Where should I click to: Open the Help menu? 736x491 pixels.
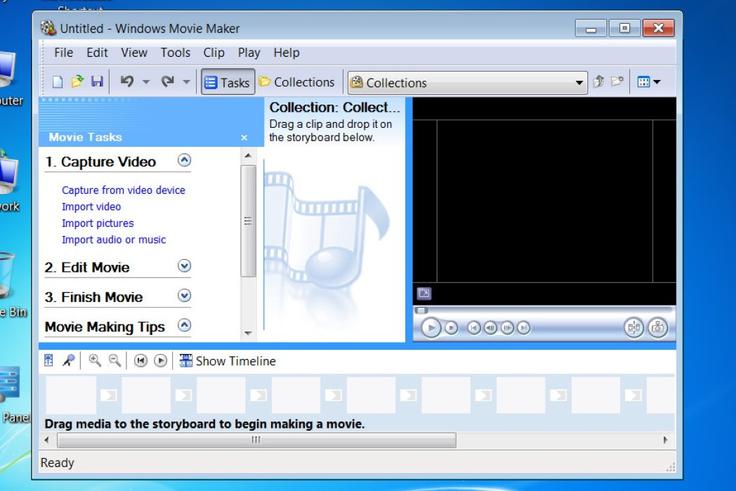pos(286,53)
